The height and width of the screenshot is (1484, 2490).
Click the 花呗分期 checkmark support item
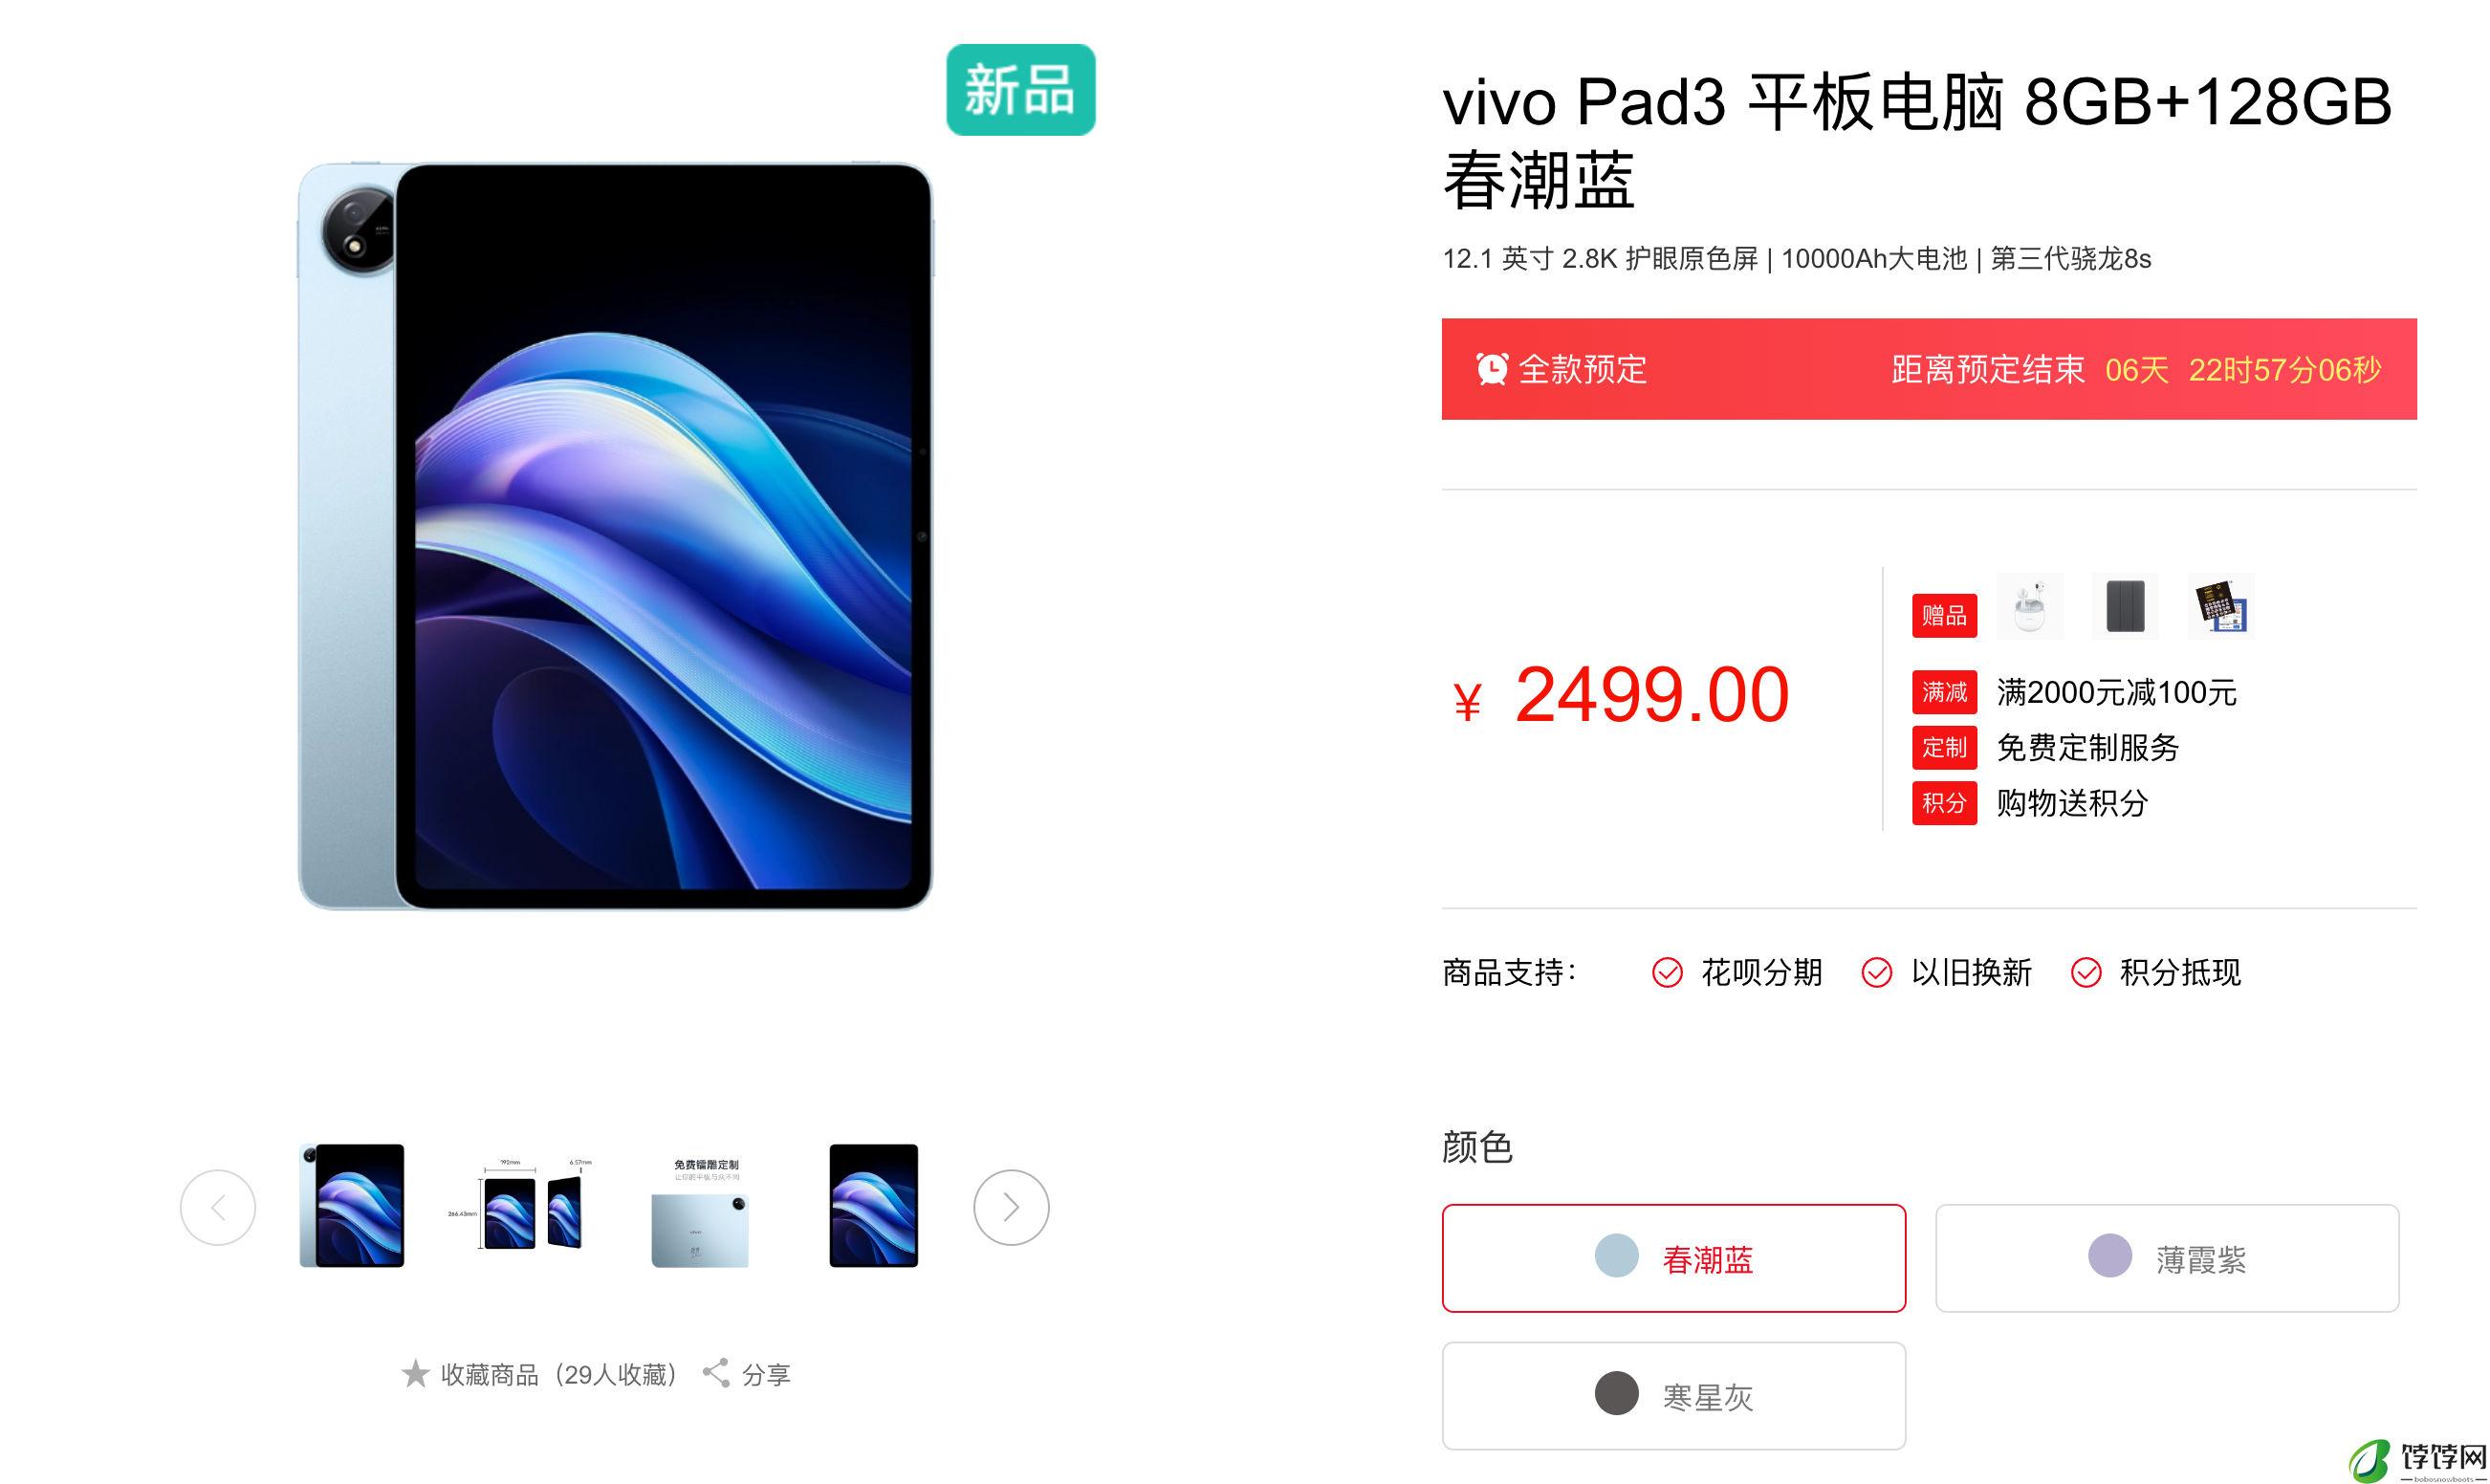point(1737,972)
